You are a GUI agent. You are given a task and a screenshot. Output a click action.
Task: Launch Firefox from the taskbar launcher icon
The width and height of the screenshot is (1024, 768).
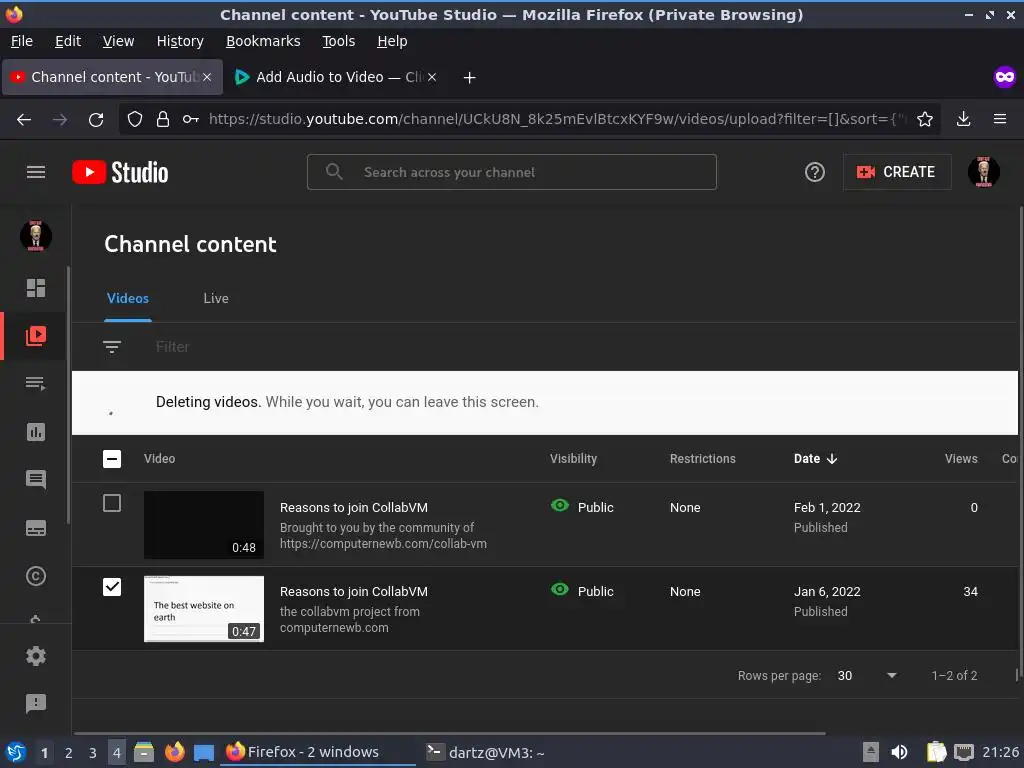(174, 752)
